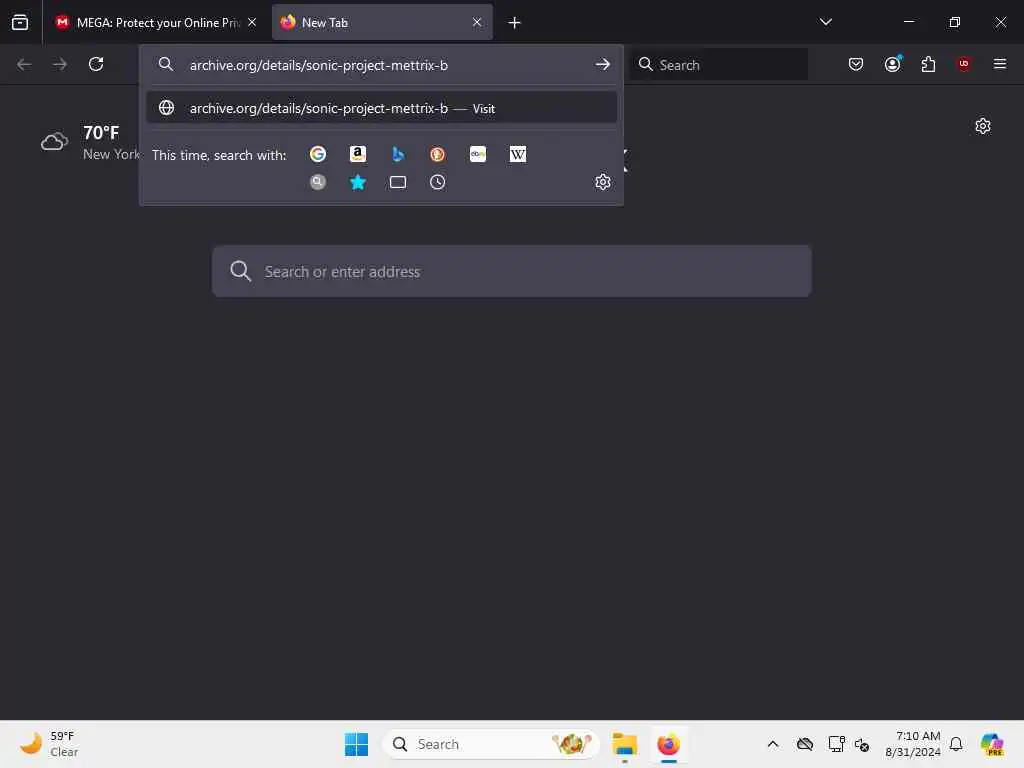
Task: Search history using the clock icon
Action: point(438,182)
